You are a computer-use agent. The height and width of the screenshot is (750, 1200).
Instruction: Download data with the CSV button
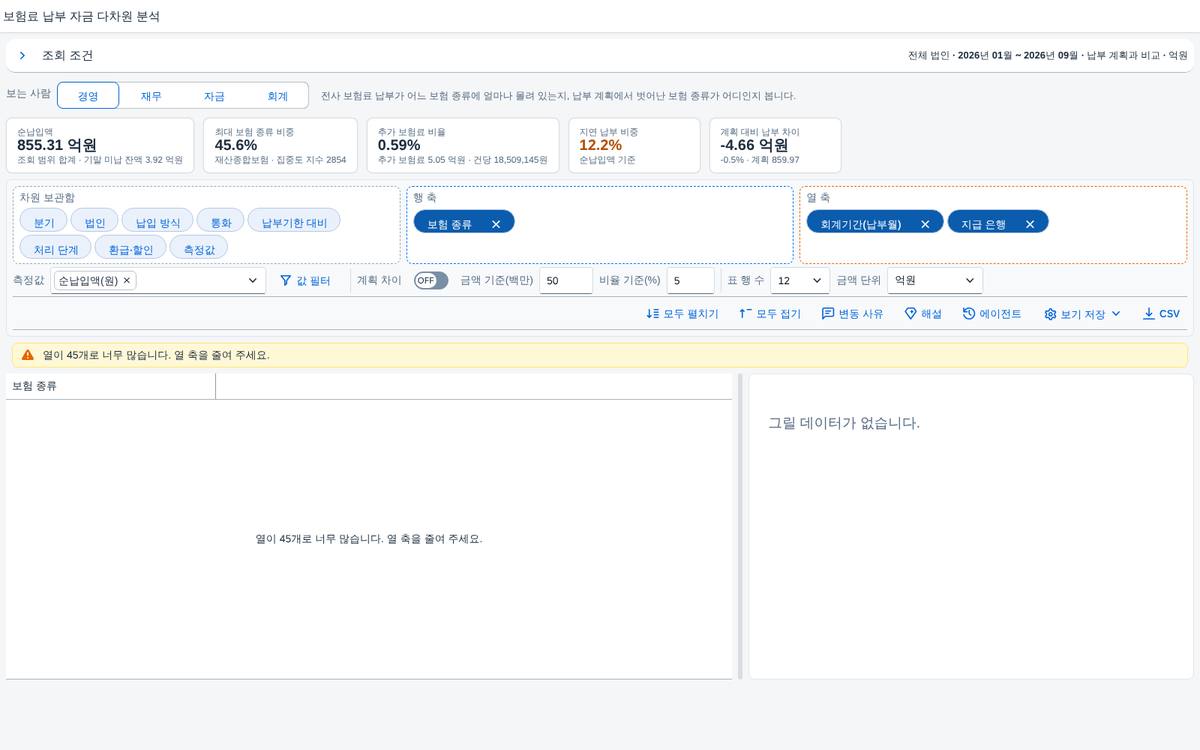pyautogui.click(x=1161, y=314)
